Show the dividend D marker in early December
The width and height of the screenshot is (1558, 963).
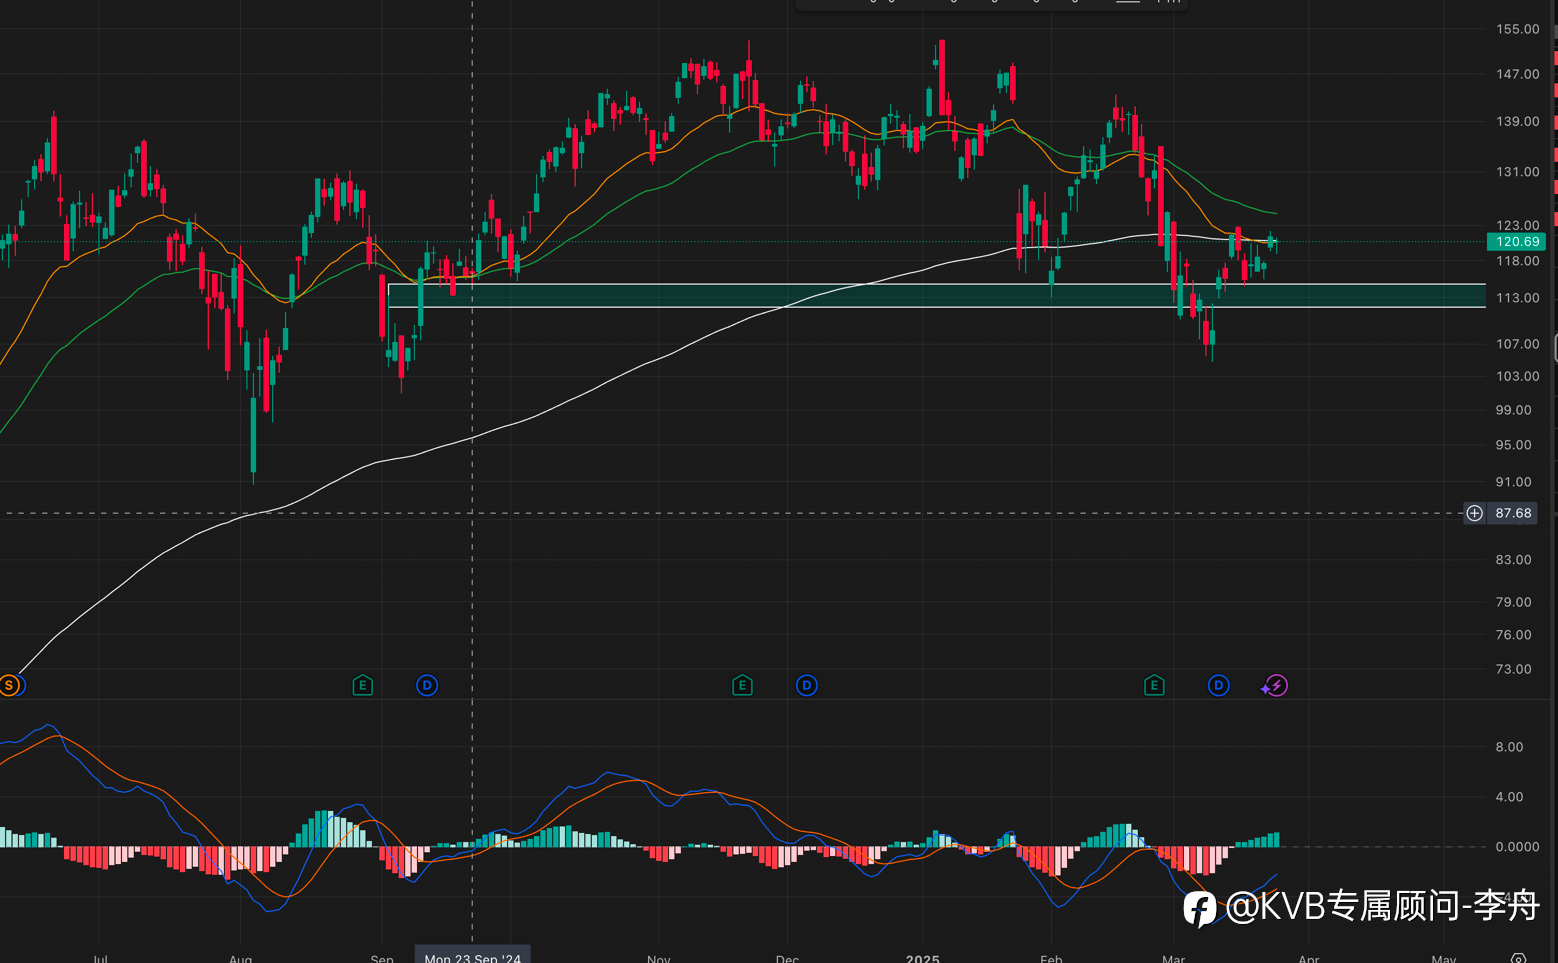coord(807,685)
